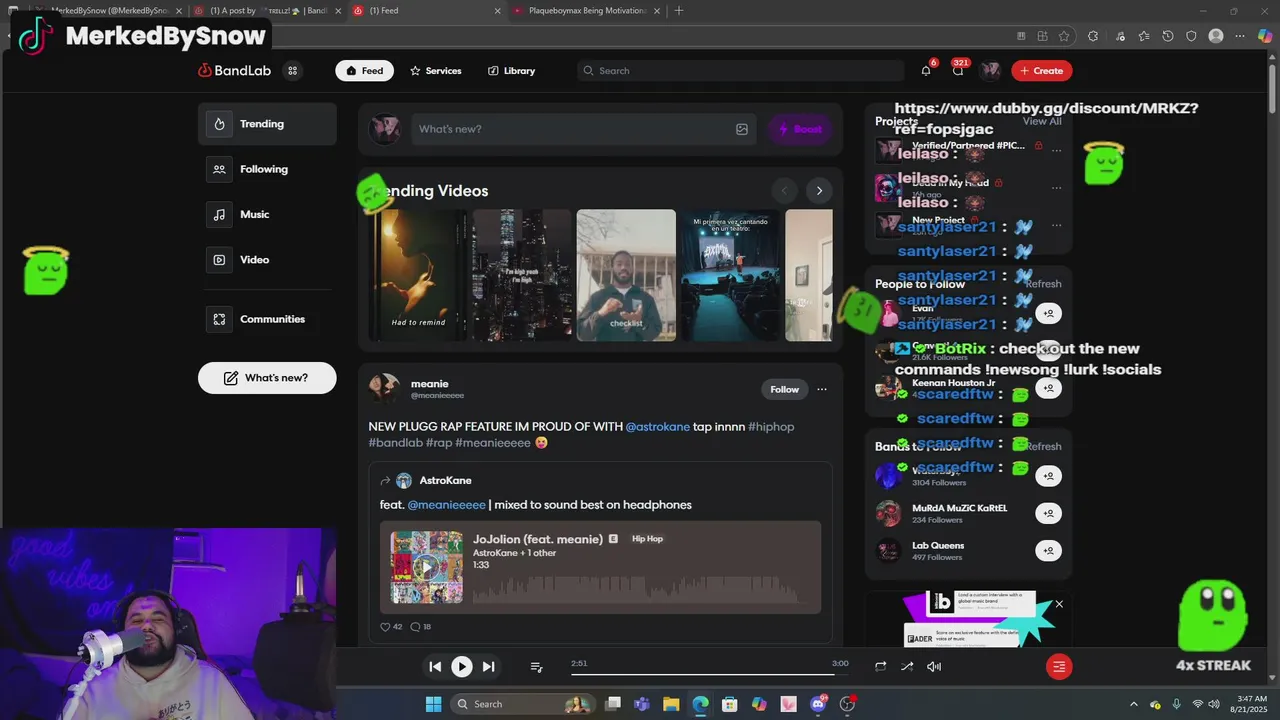Screen dimensions: 1280x720
Task: Attach image to new post
Action: [x=742, y=129]
